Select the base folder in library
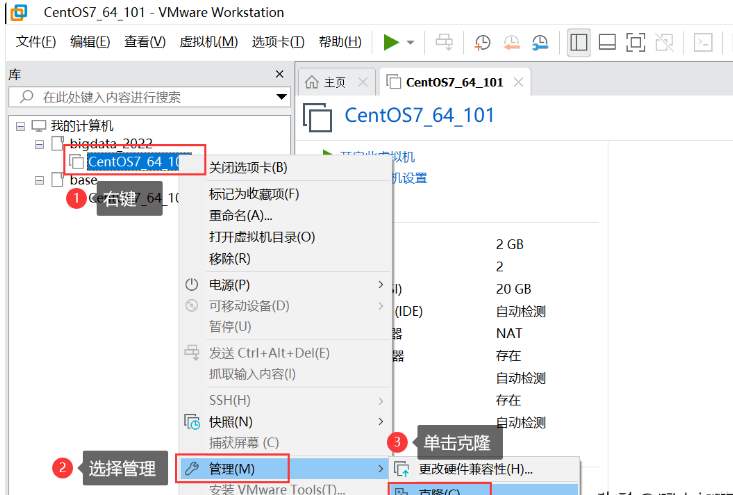The width and height of the screenshot is (733, 495). click(x=84, y=180)
